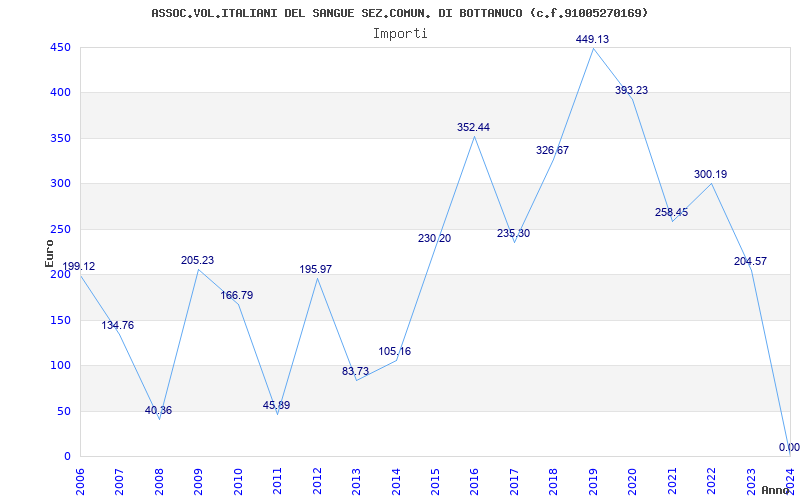Screen dimensions: 800x500
Task: Click the 199.12 data label
Action: tap(79, 266)
